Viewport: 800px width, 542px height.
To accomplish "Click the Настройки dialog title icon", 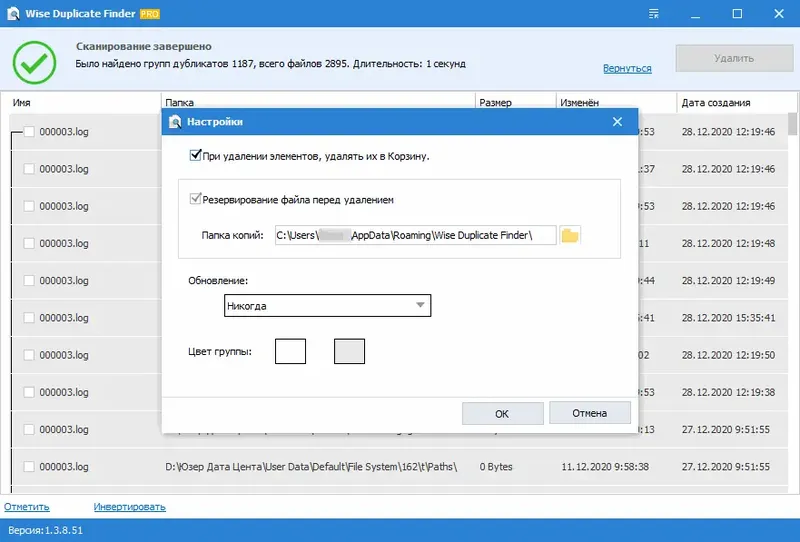I will click(x=175, y=122).
